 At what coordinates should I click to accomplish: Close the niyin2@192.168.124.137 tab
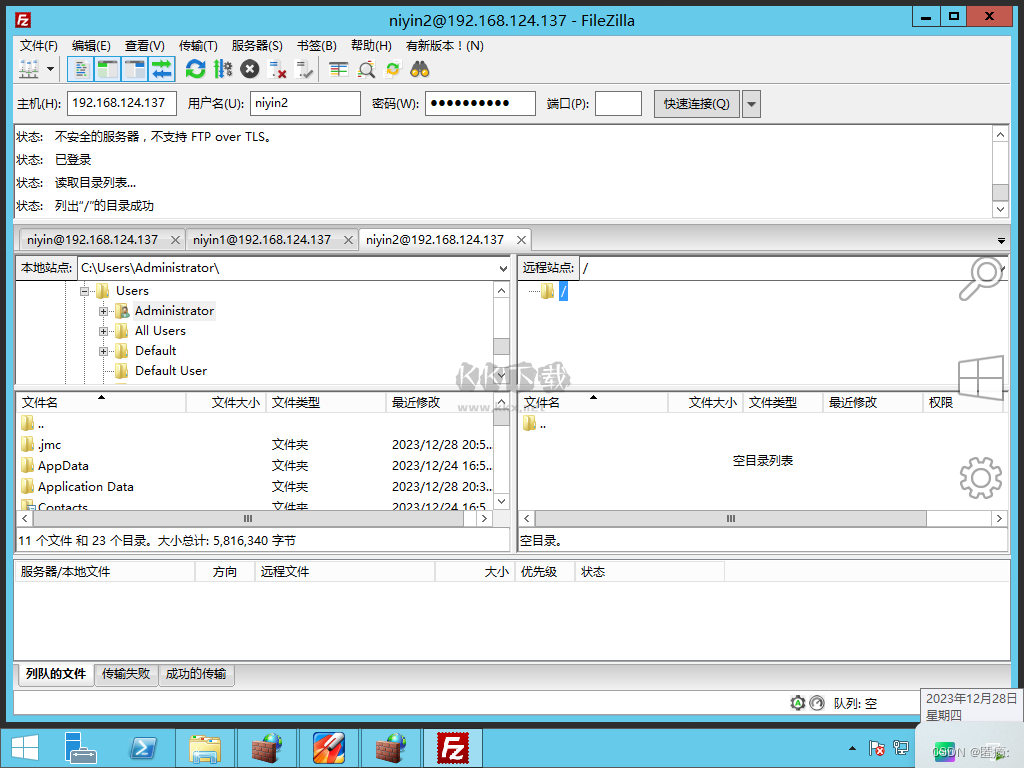(x=521, y=240)
